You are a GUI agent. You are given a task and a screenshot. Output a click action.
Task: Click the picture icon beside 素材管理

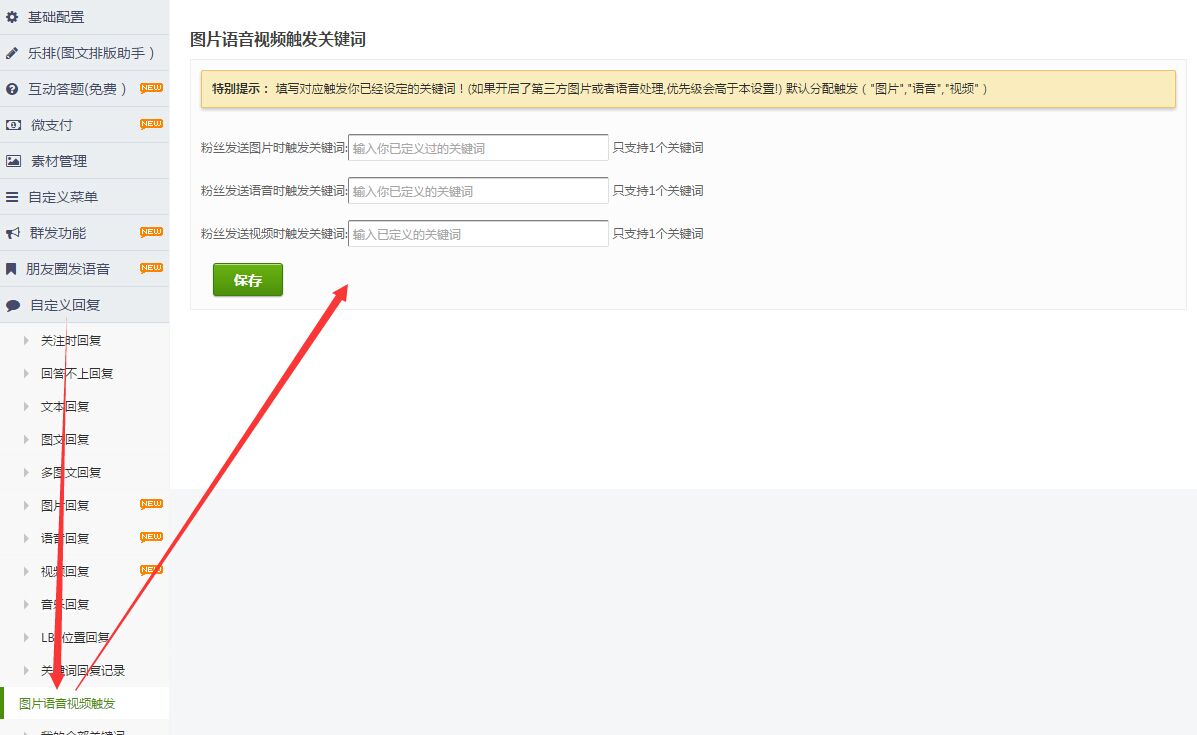13,161
